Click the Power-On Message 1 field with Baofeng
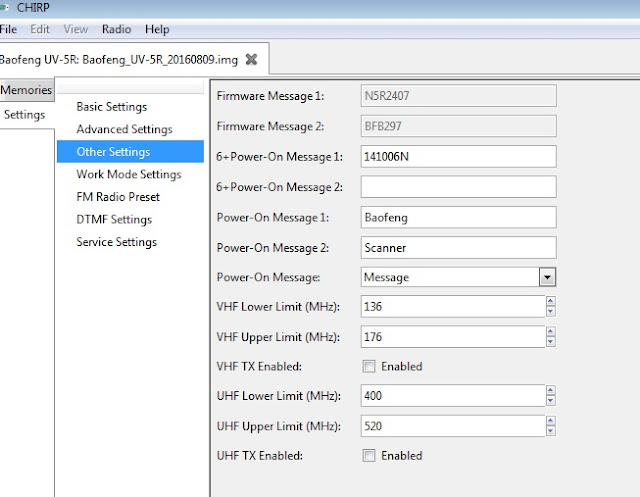This screenshot has height=497, width=640. coord(458,217)
